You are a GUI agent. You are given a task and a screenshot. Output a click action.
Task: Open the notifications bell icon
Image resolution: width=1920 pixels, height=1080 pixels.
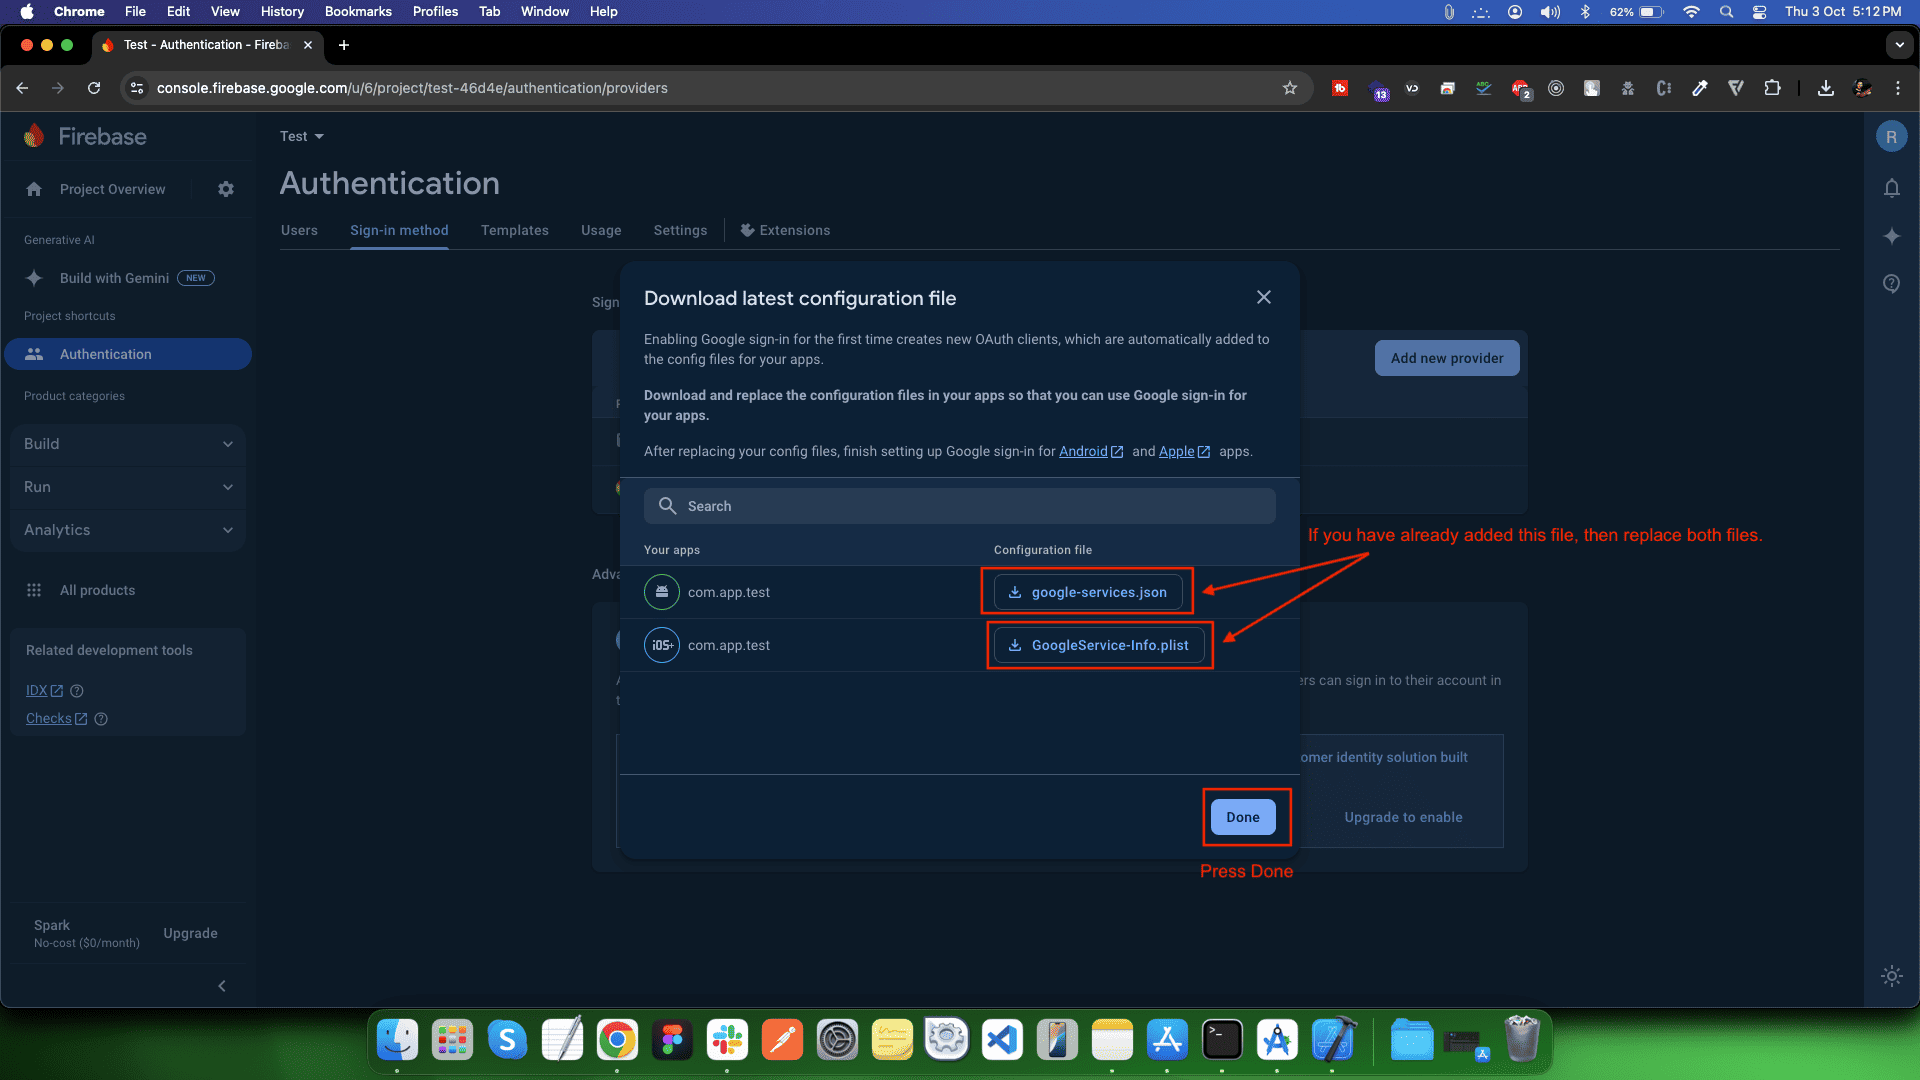point(1891,188)
